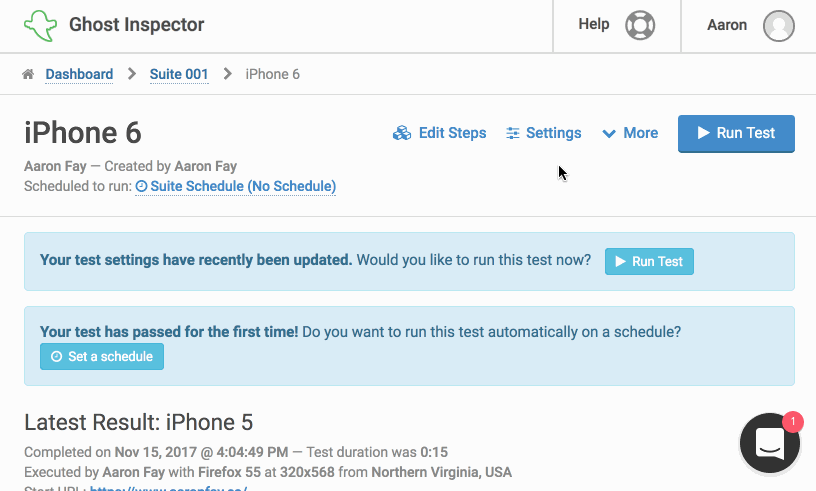Open the chat widget bubble

tap(770, 443)
